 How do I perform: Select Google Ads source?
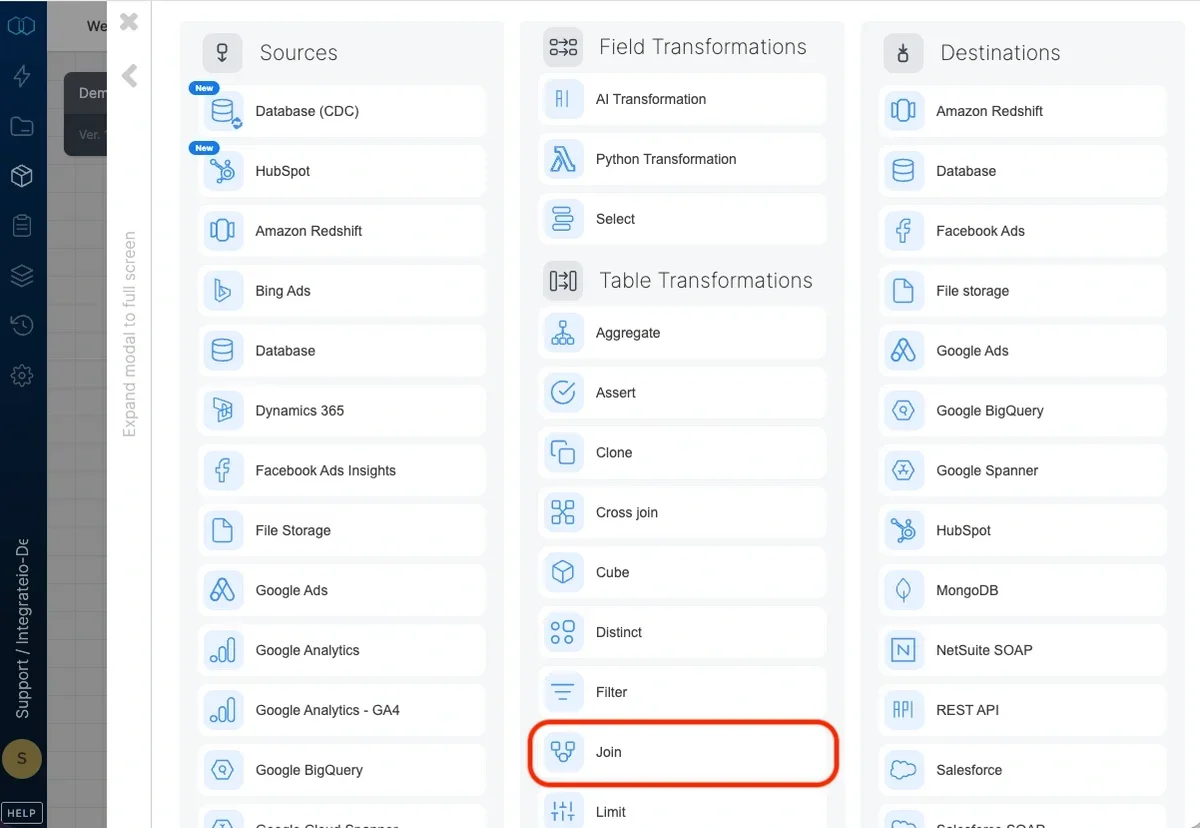tap(342, 591)
